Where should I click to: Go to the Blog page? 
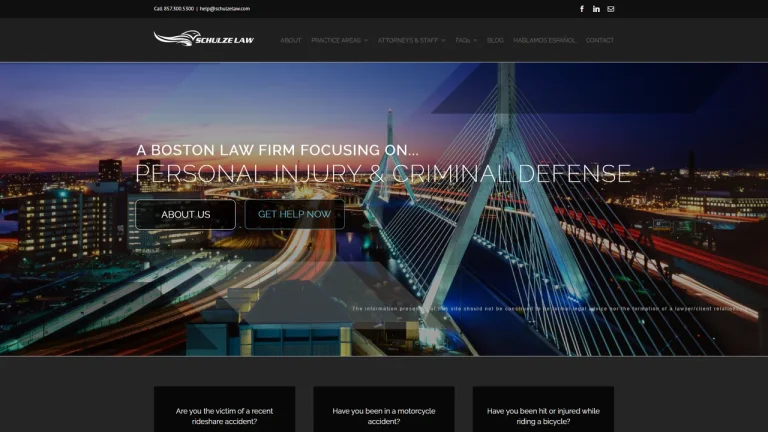[x=495, y=40]
